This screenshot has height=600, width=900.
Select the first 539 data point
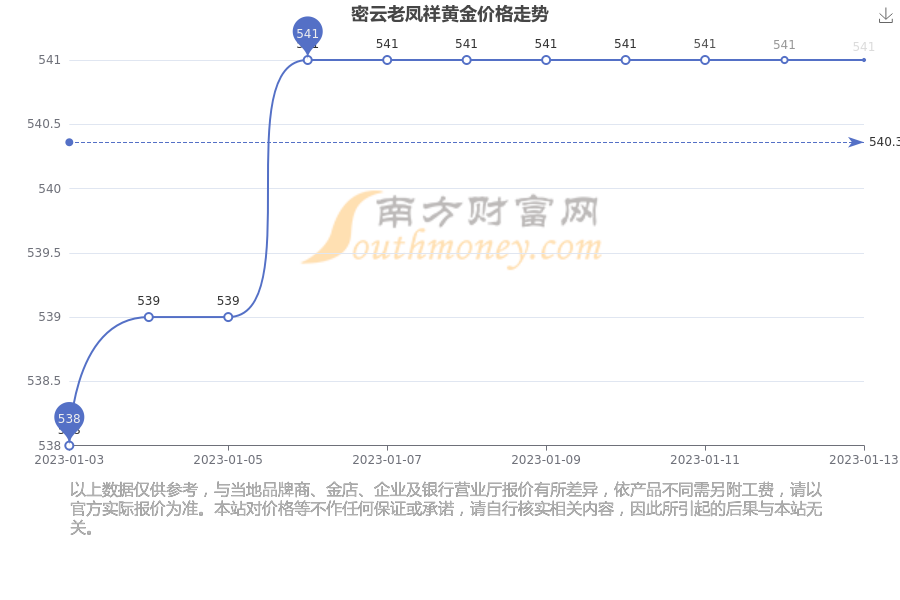[149, 317]
